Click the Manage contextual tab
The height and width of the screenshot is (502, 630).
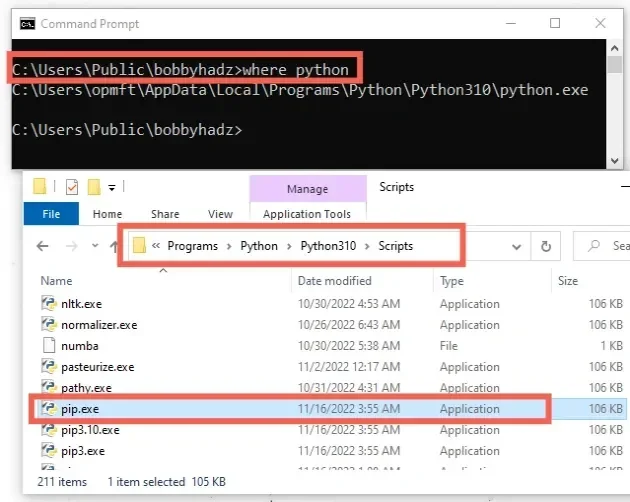(x=307, y=189)
